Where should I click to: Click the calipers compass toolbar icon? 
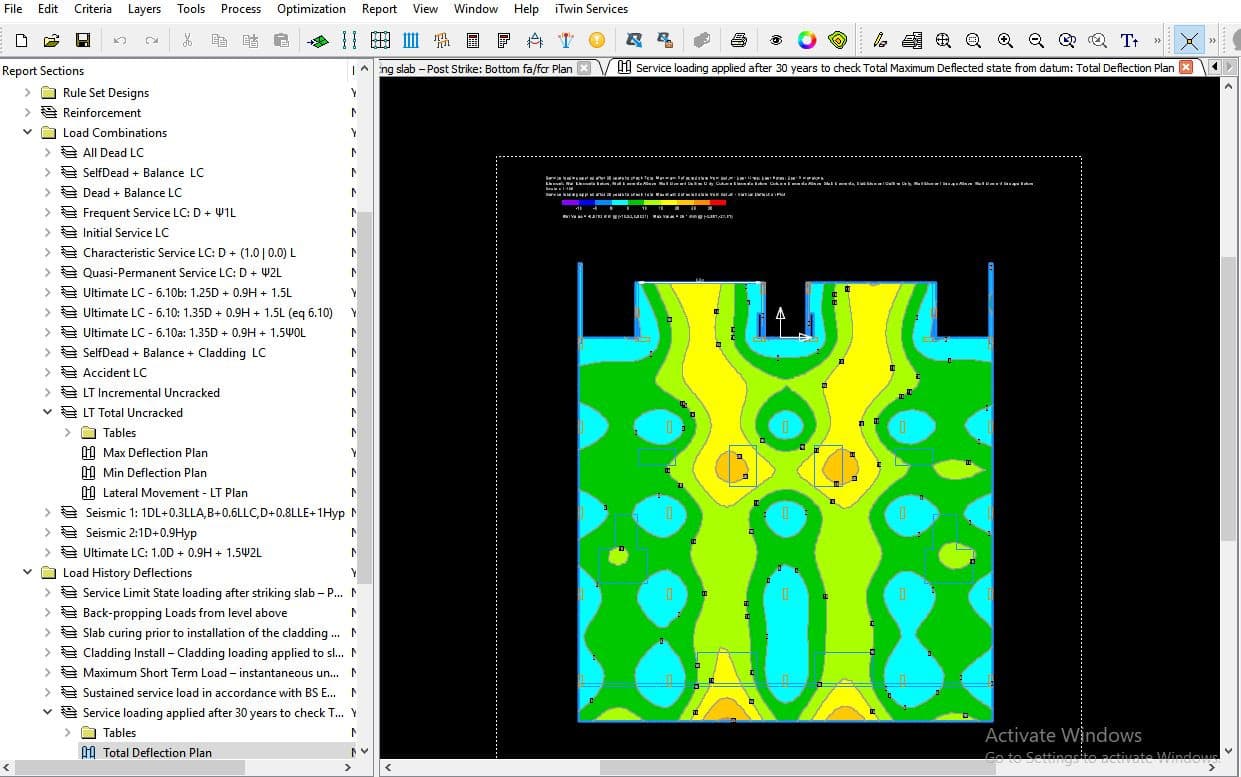[x=535, y=41]
